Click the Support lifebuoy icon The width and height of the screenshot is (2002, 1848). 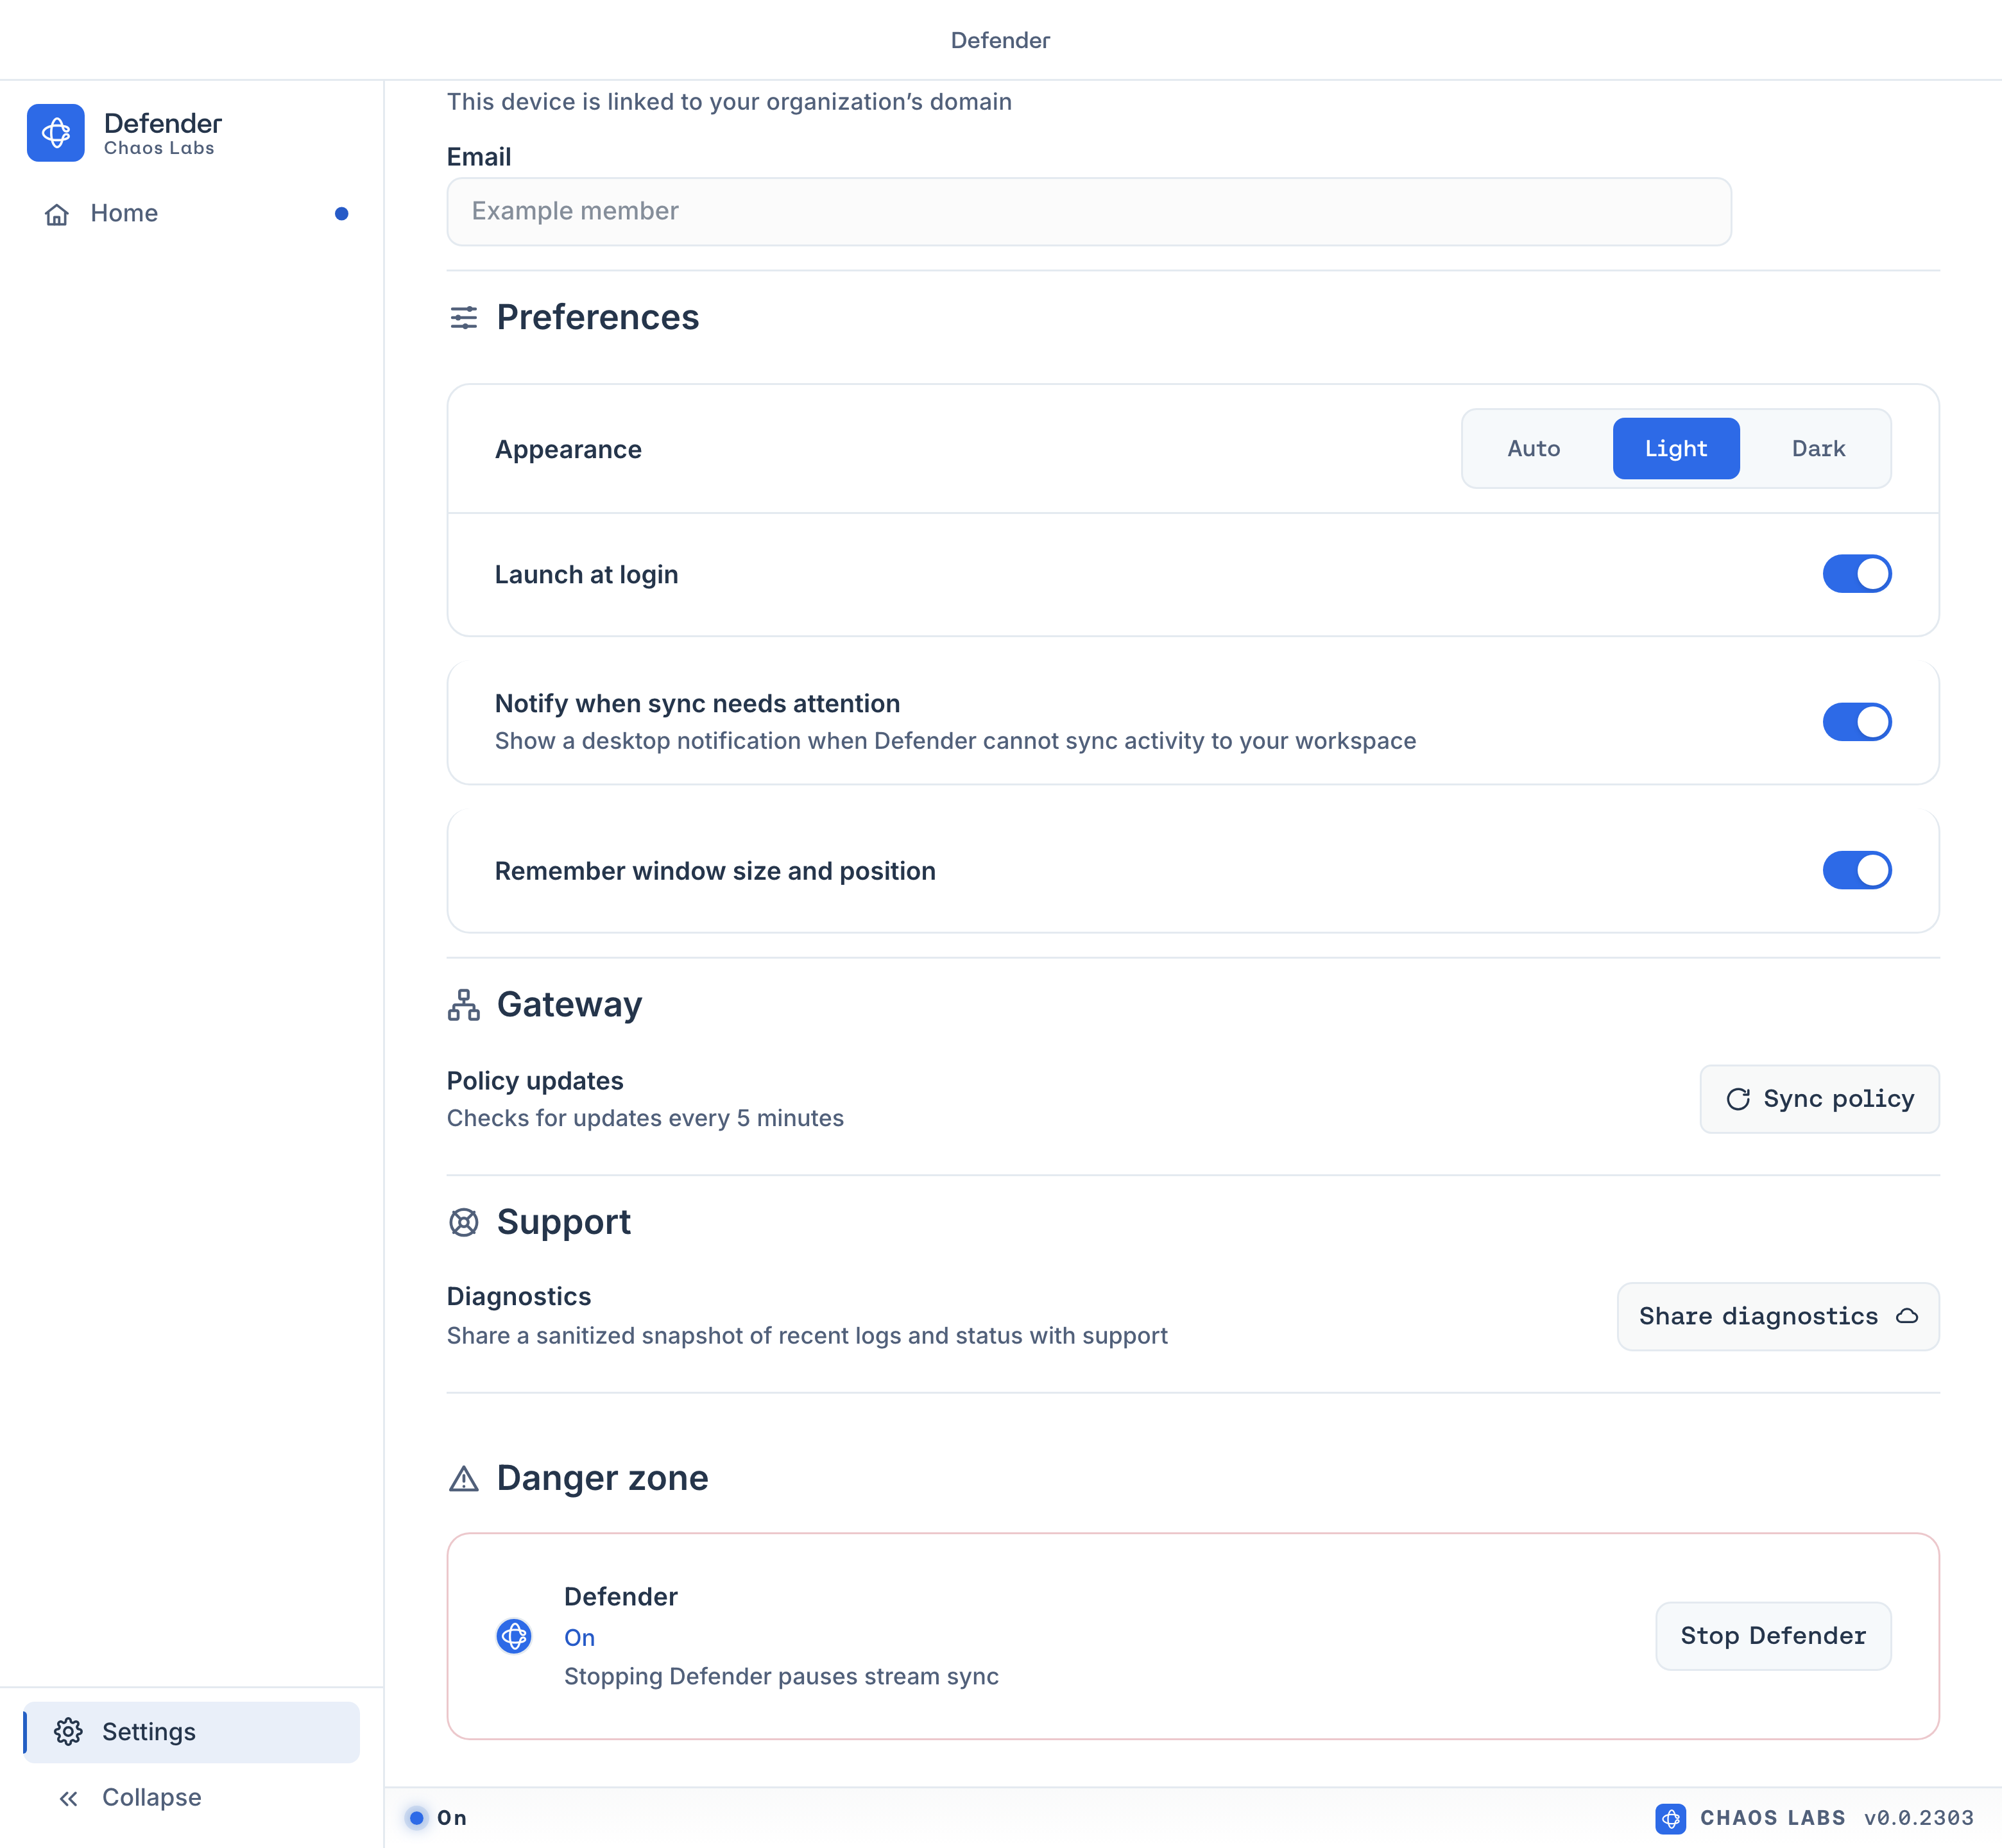(463, 1222)
